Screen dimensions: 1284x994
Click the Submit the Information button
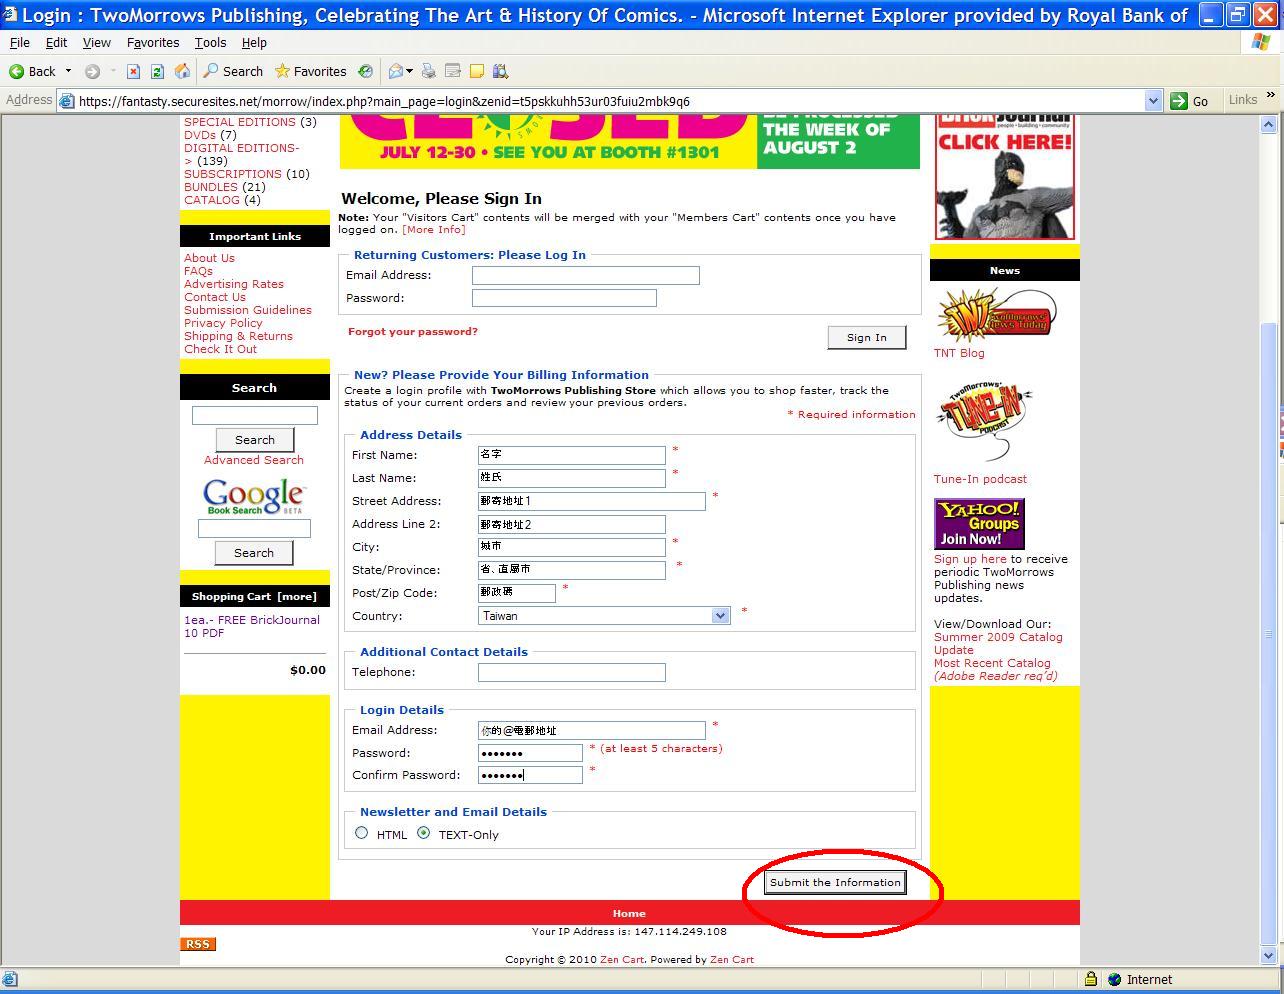835,882
